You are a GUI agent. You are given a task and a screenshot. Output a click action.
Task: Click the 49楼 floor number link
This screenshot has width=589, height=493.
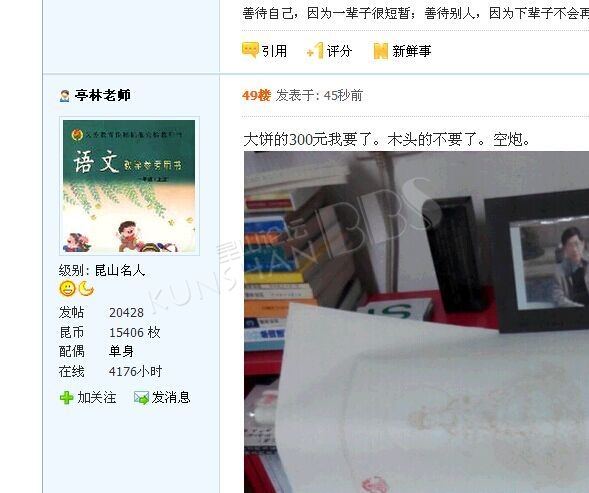(256, 95)
